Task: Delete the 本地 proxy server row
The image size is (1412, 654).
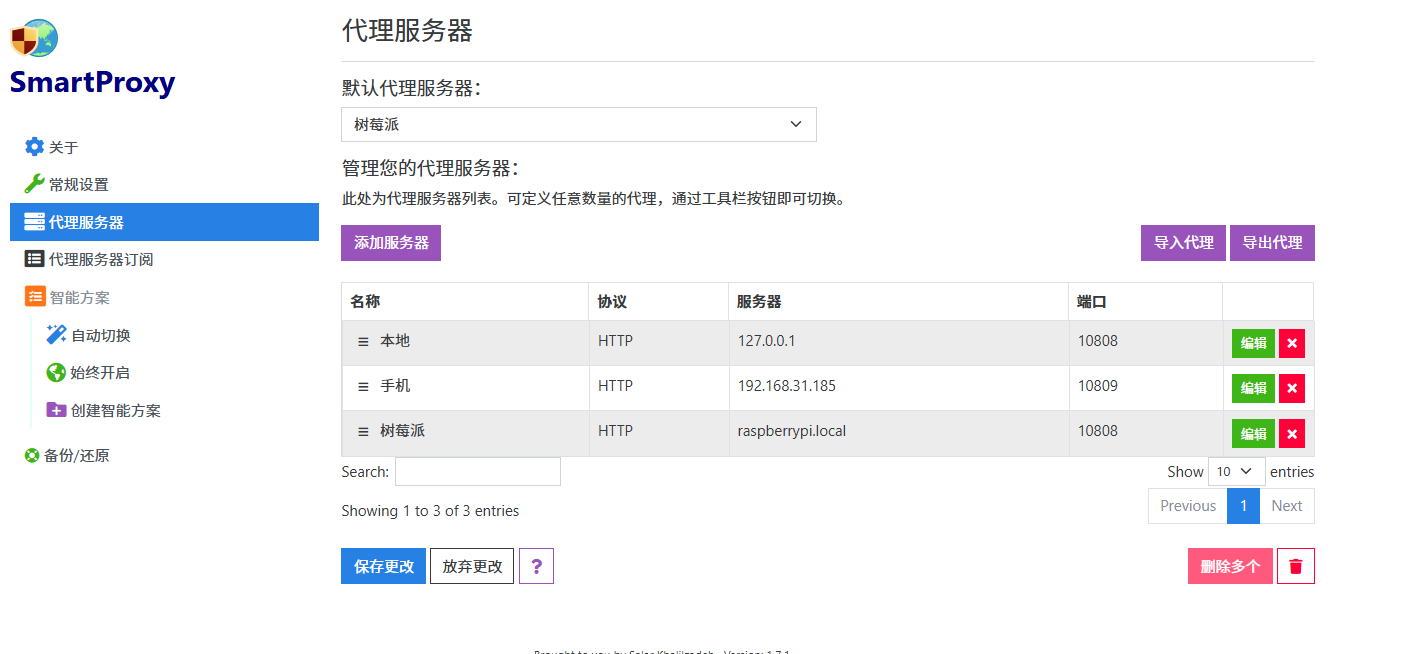Action: pyautogui.click(x=1291, y=343)
